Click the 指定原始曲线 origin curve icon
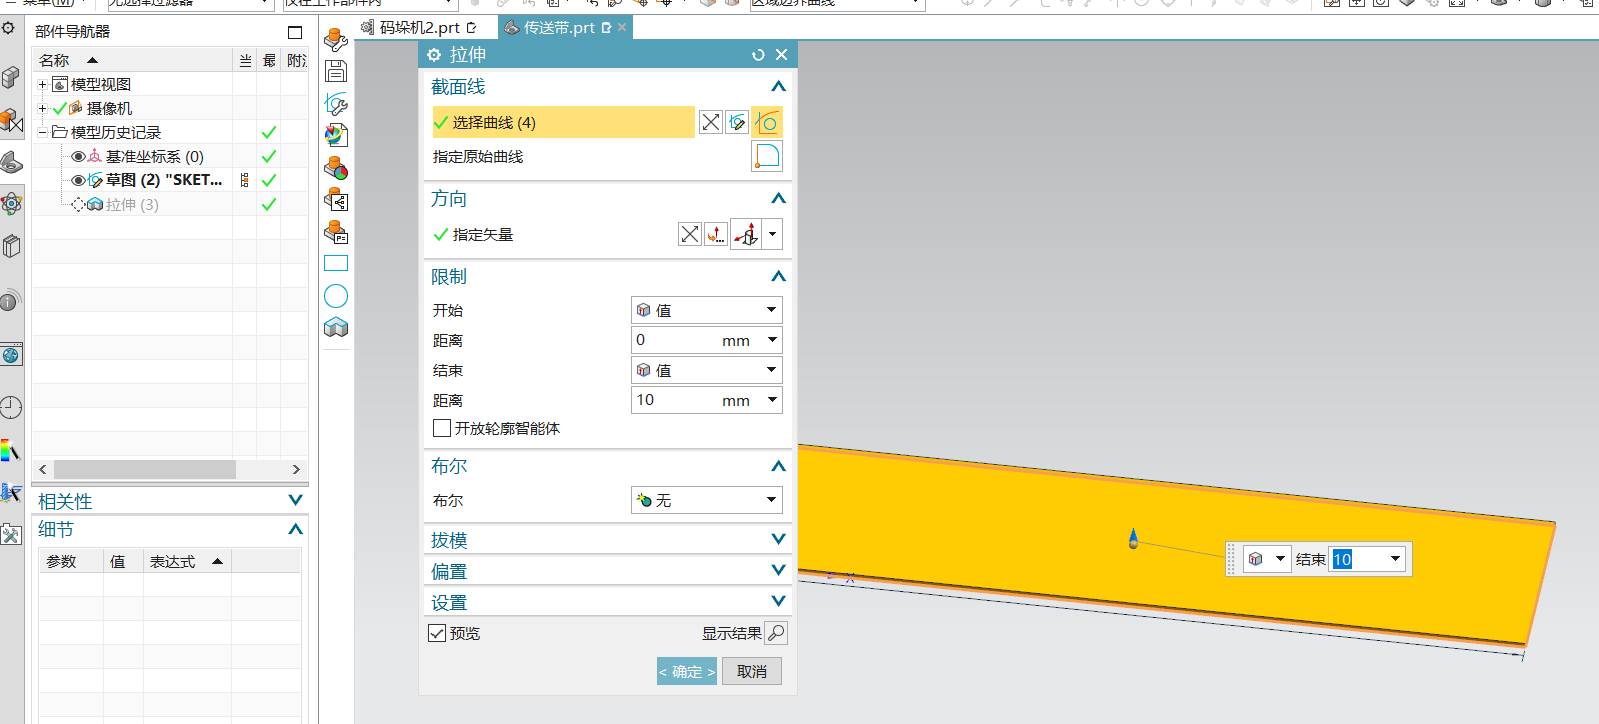The width and height of the screenshot is (1599, 724). (767, 156)
